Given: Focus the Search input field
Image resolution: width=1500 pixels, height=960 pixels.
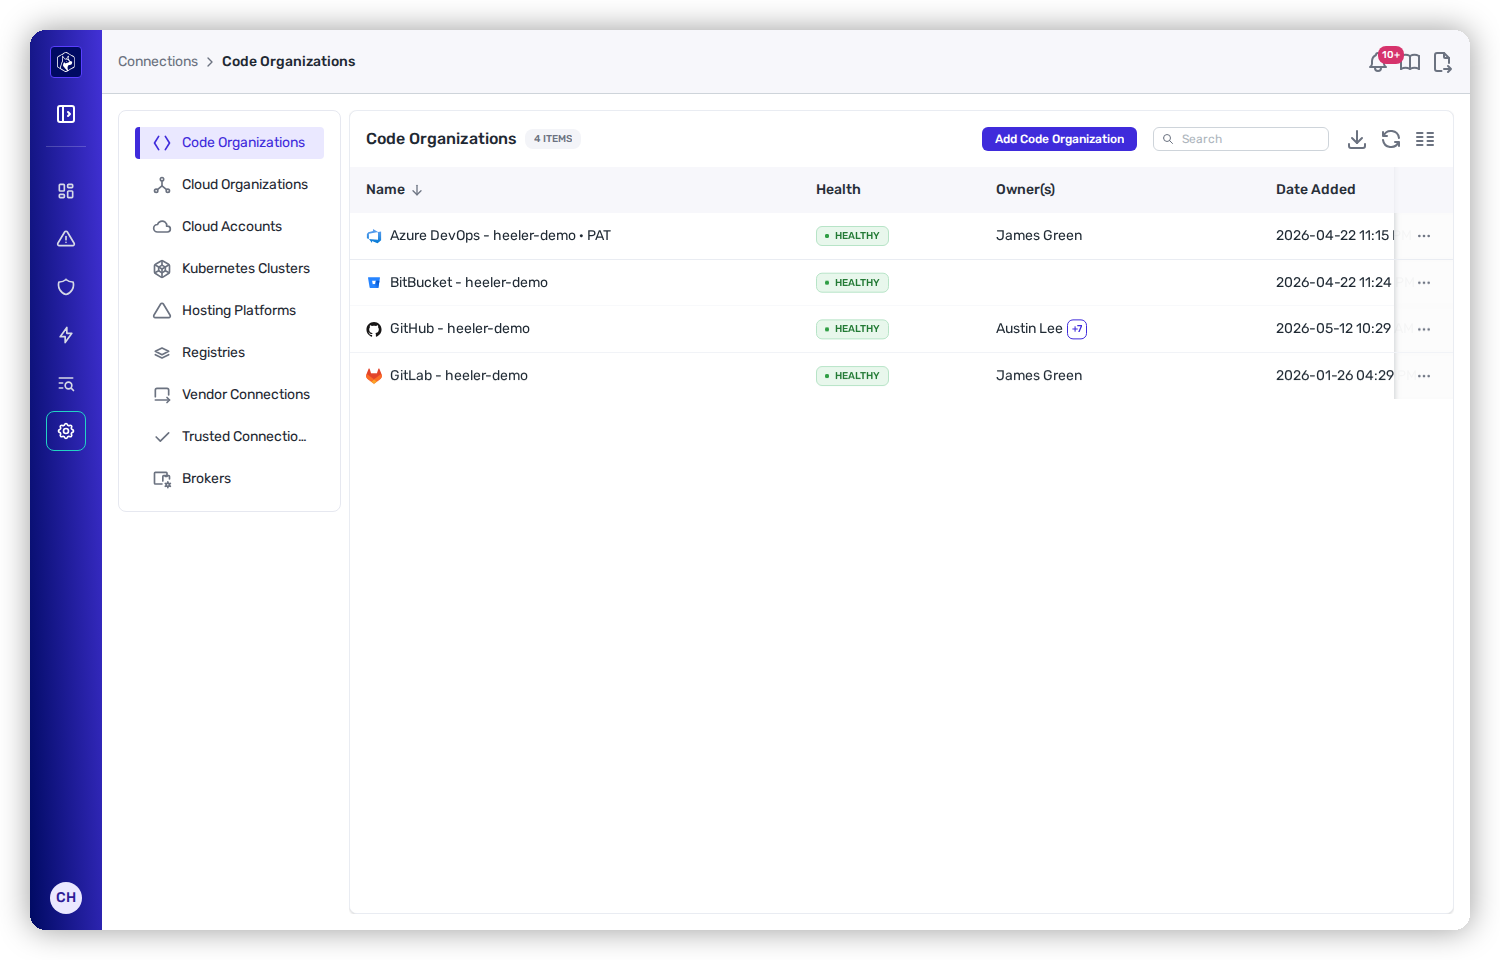Looking at the screenshot, I should pos(1241,139).
